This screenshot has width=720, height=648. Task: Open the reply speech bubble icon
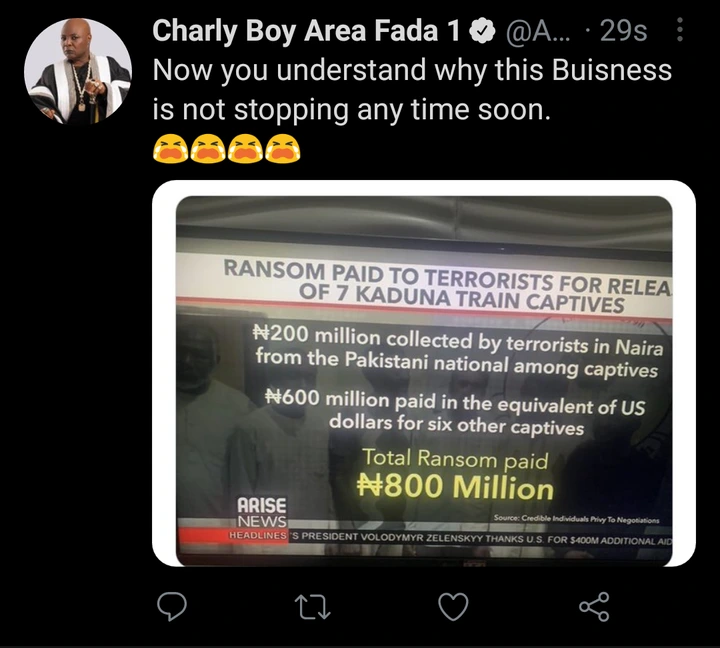175,605
